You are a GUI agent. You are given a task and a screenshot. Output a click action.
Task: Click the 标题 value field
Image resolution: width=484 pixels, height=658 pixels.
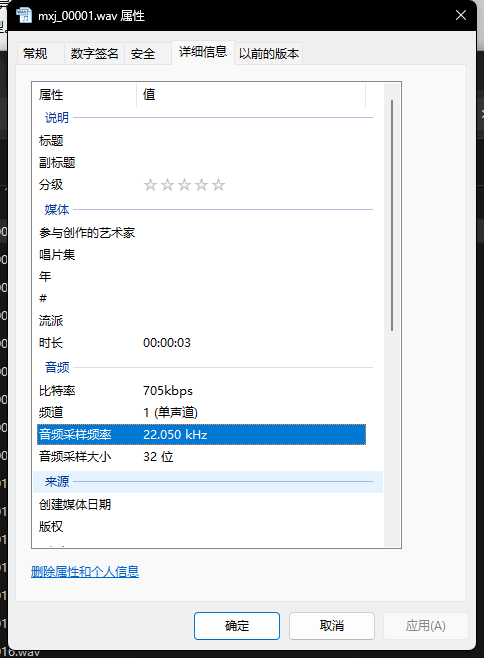pyautogui.click(x=254, y=140)
